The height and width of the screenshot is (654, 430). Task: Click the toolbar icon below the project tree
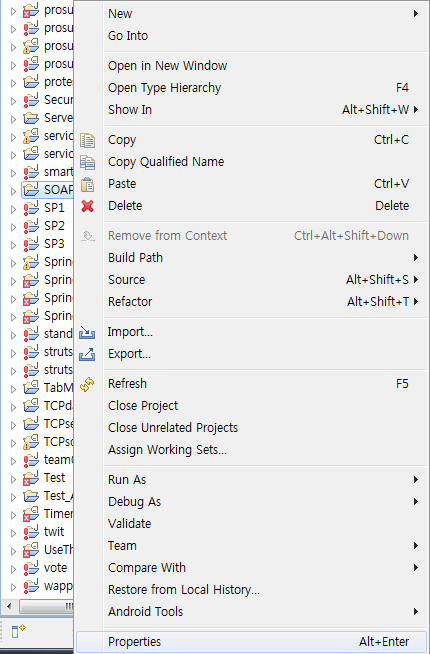click(x=18, y=631)
